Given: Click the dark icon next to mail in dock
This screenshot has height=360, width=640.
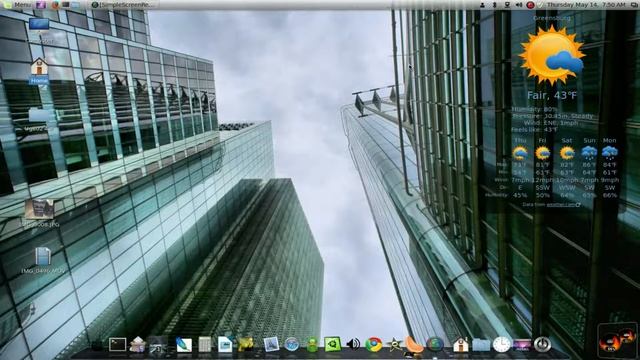Looking at the screenshot, I should [x=158, y=345].
